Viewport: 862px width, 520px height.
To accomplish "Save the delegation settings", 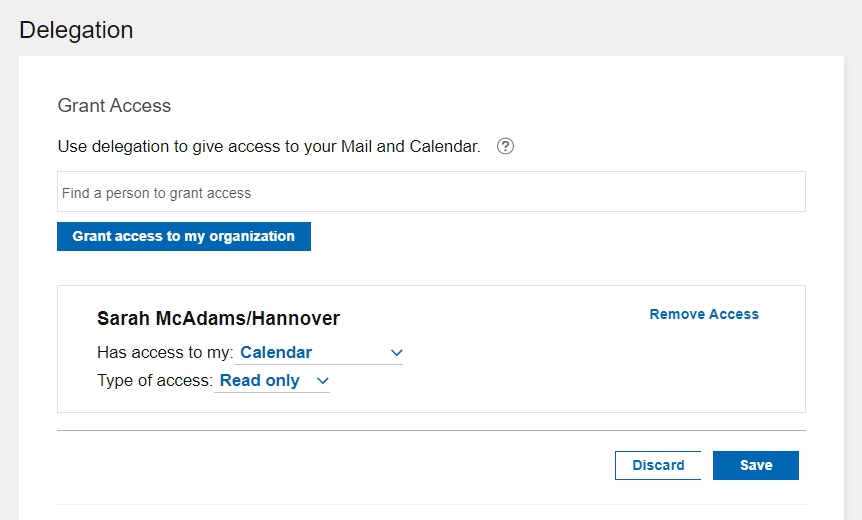I will (x=756, y=465).
